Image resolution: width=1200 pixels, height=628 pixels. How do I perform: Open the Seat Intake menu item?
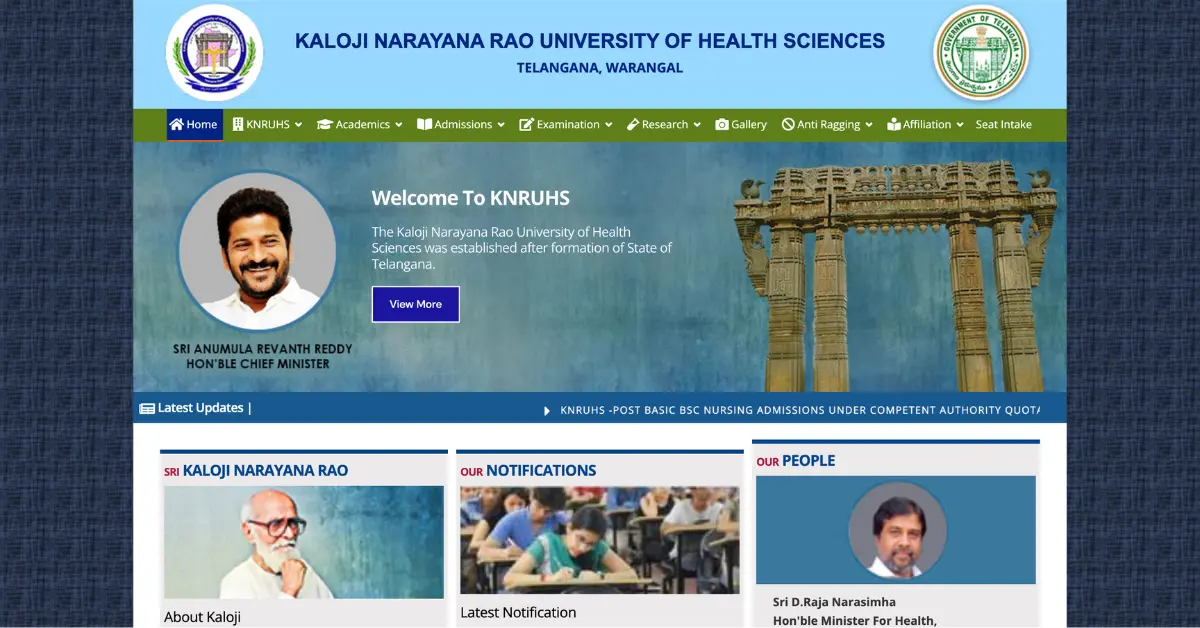pyautogui.click(x=1003, y=125)
